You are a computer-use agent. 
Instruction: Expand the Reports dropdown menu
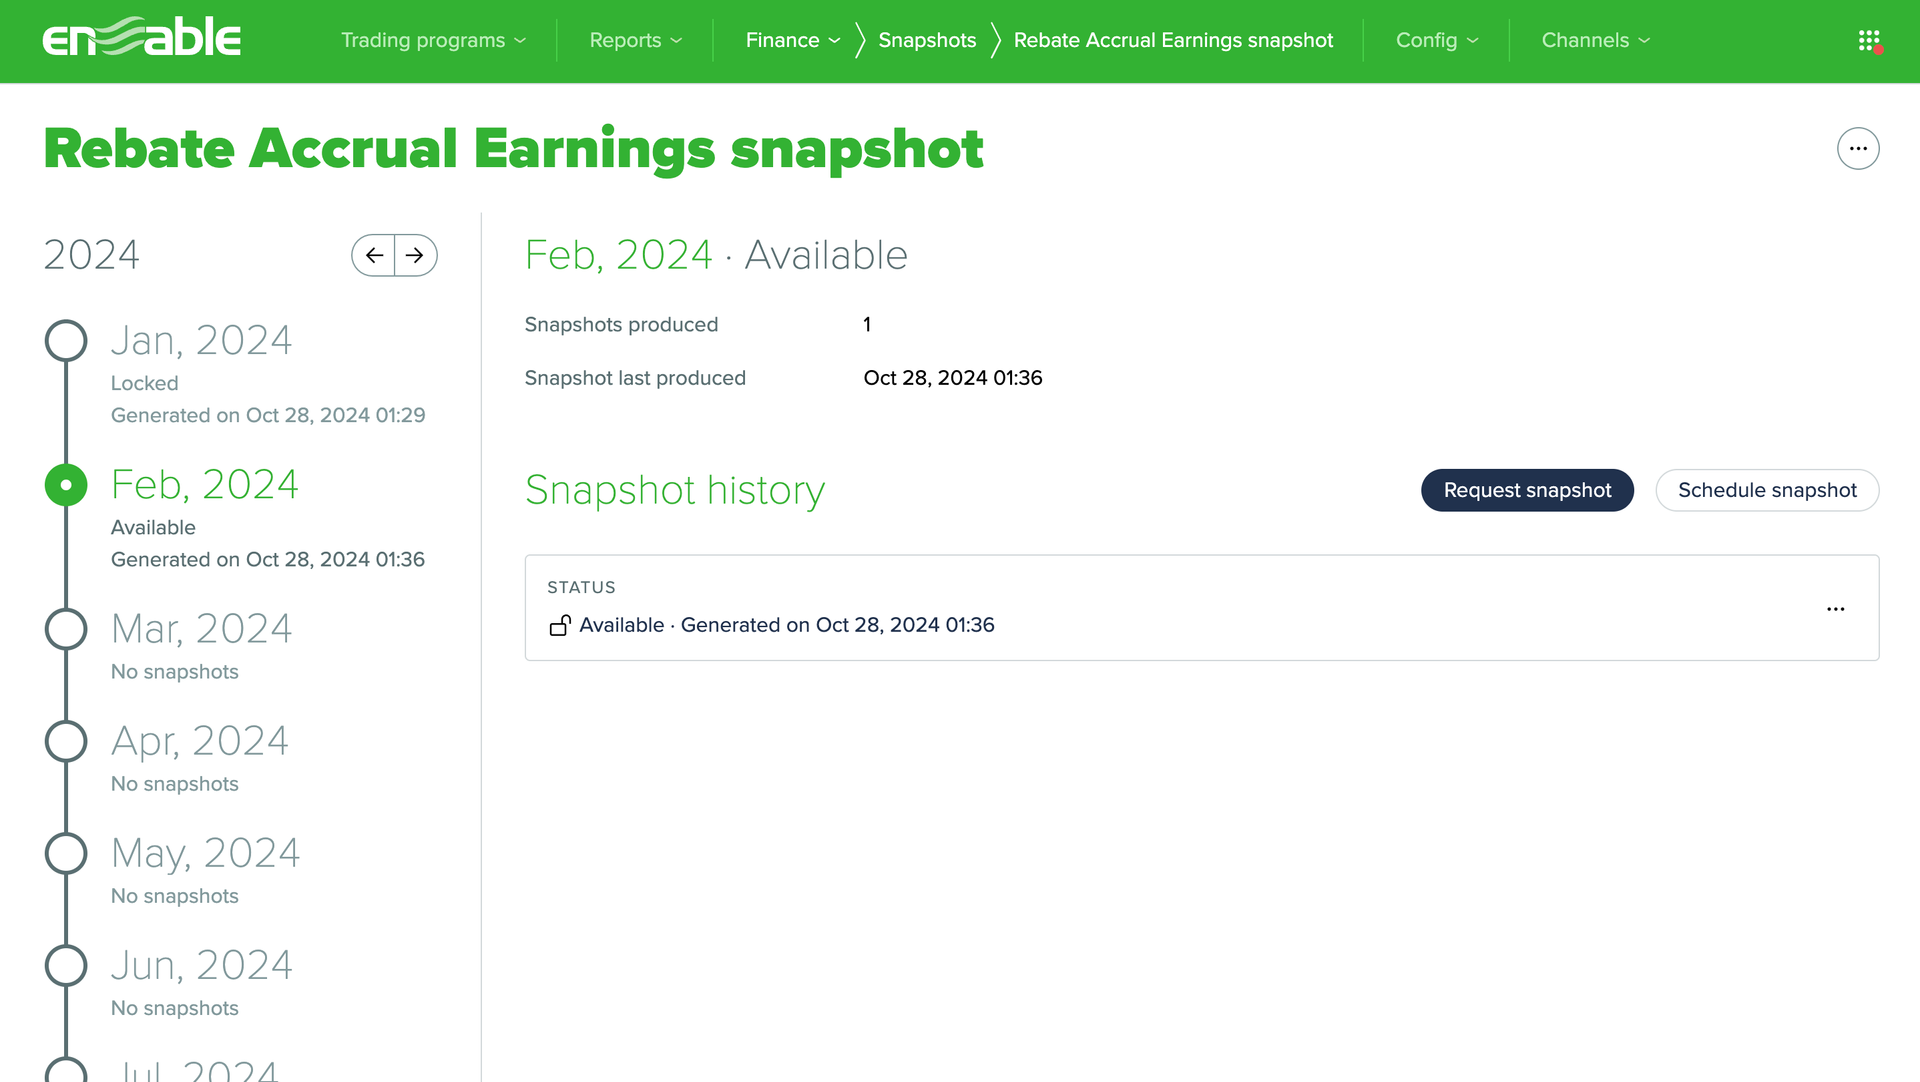(636, 40)
